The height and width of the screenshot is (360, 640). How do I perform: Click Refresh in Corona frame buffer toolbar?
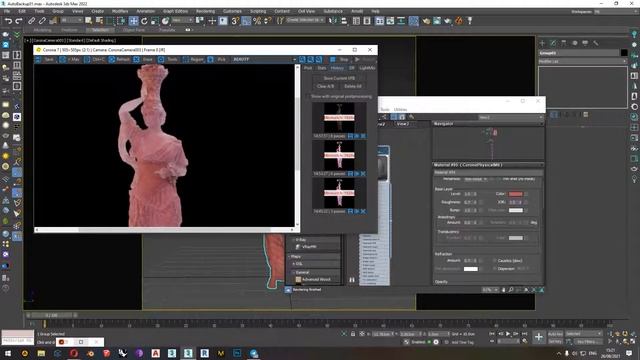tap(119, 60)
